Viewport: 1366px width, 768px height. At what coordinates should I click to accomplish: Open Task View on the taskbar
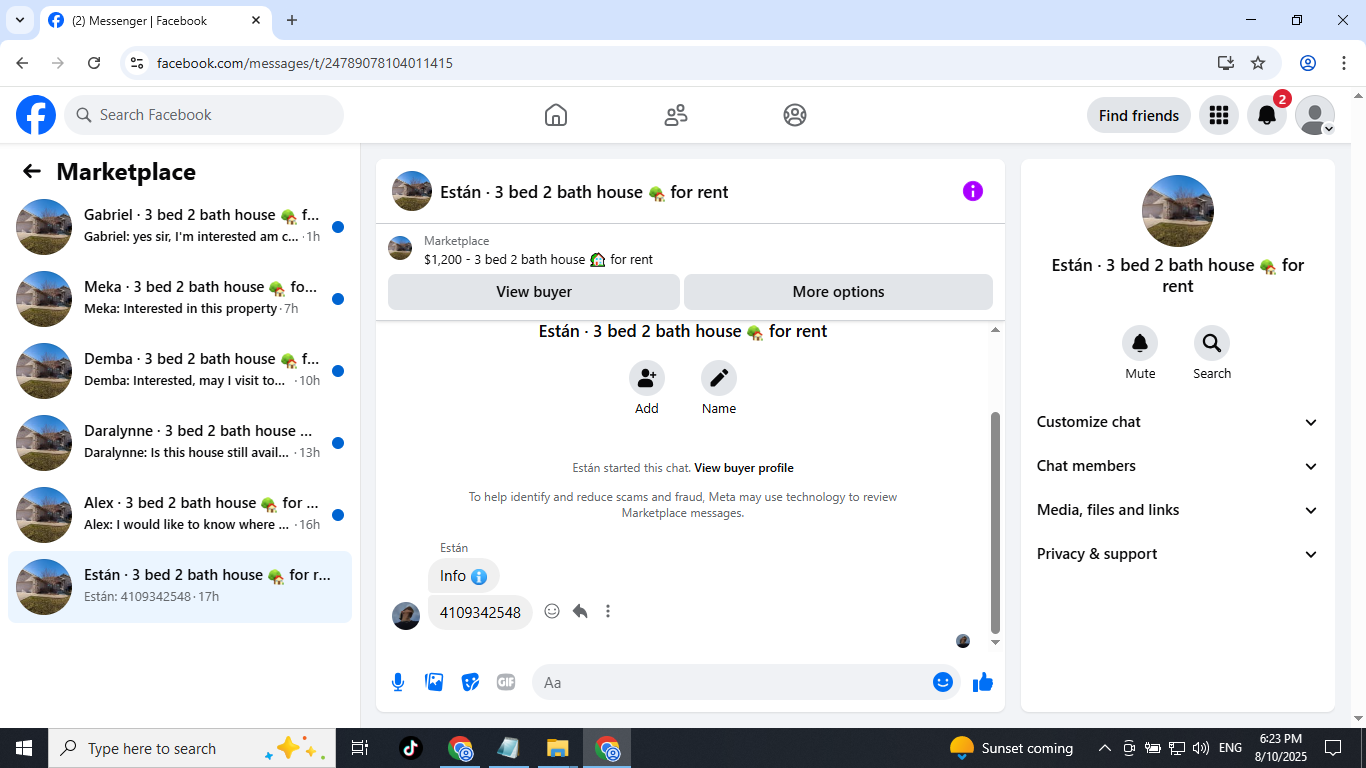click(x=360, y=748)
